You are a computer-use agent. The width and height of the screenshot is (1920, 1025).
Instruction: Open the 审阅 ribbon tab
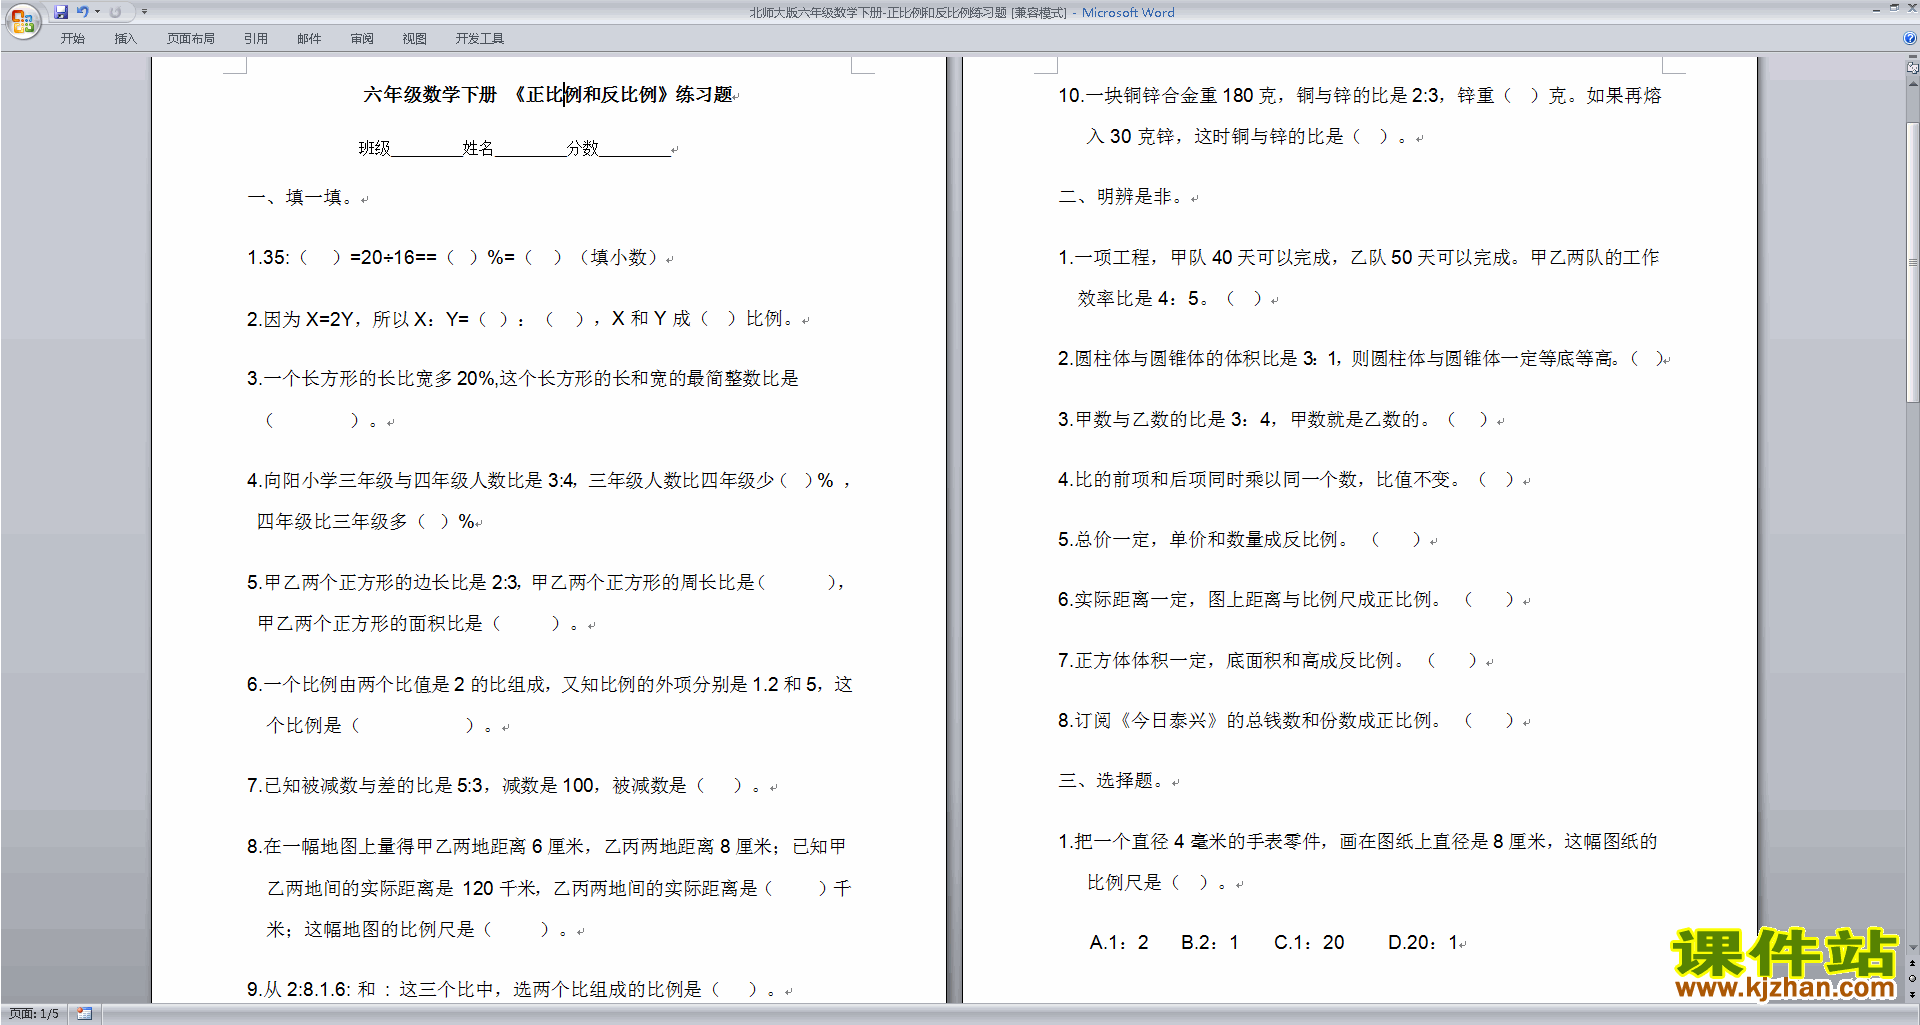tap(362, 38)
